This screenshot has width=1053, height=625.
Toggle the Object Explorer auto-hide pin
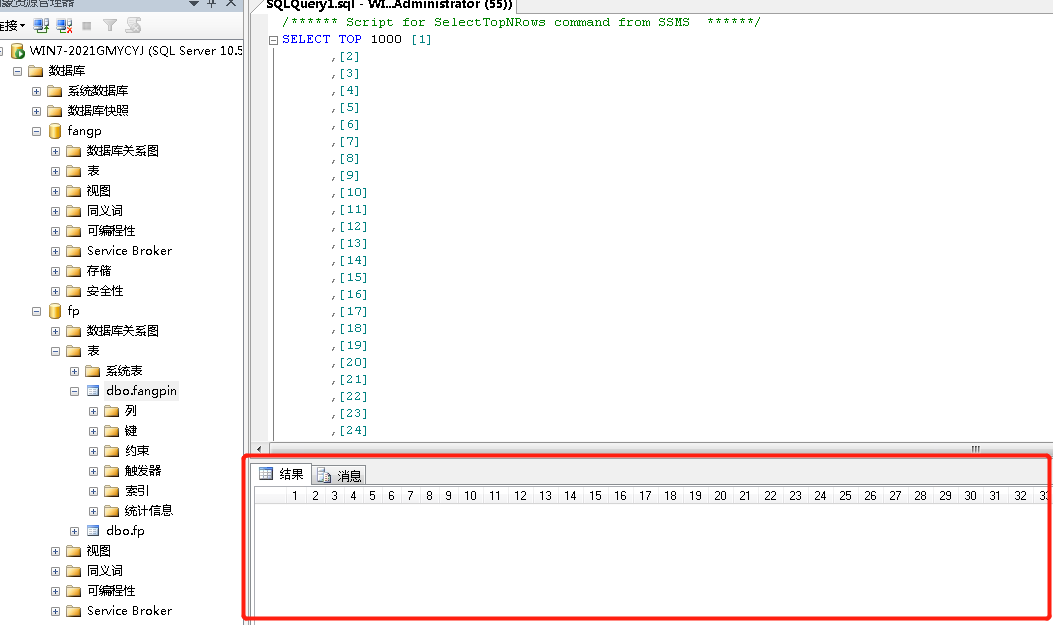coord(212,3)
